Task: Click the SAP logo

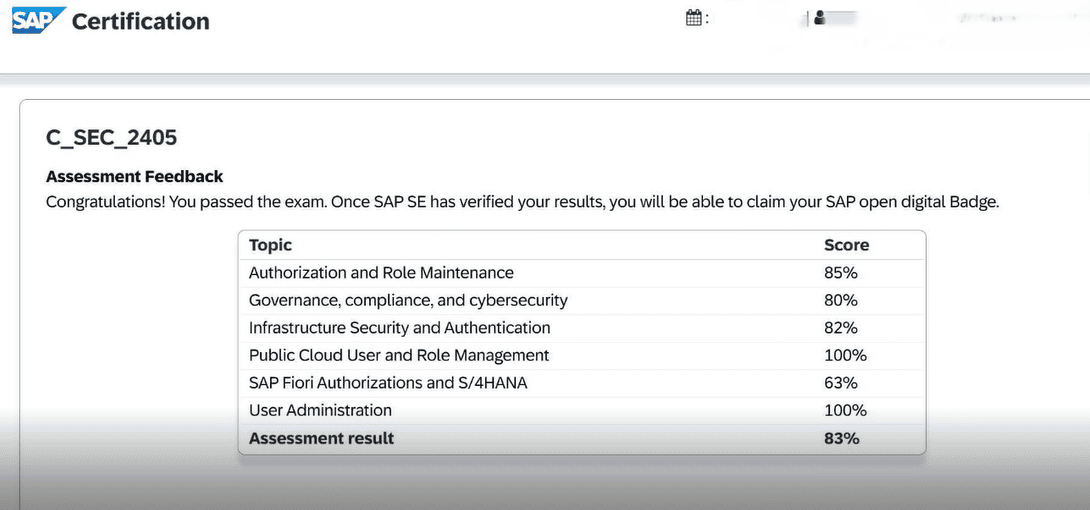Action: point(38,20)
